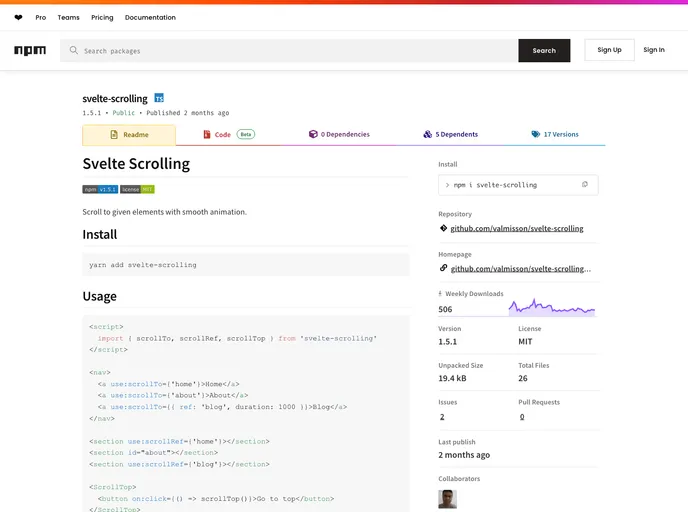Click the TypeScript badge next to svelte-scrolling
Screen dimensions: 688x512
(x=159, y=98)
